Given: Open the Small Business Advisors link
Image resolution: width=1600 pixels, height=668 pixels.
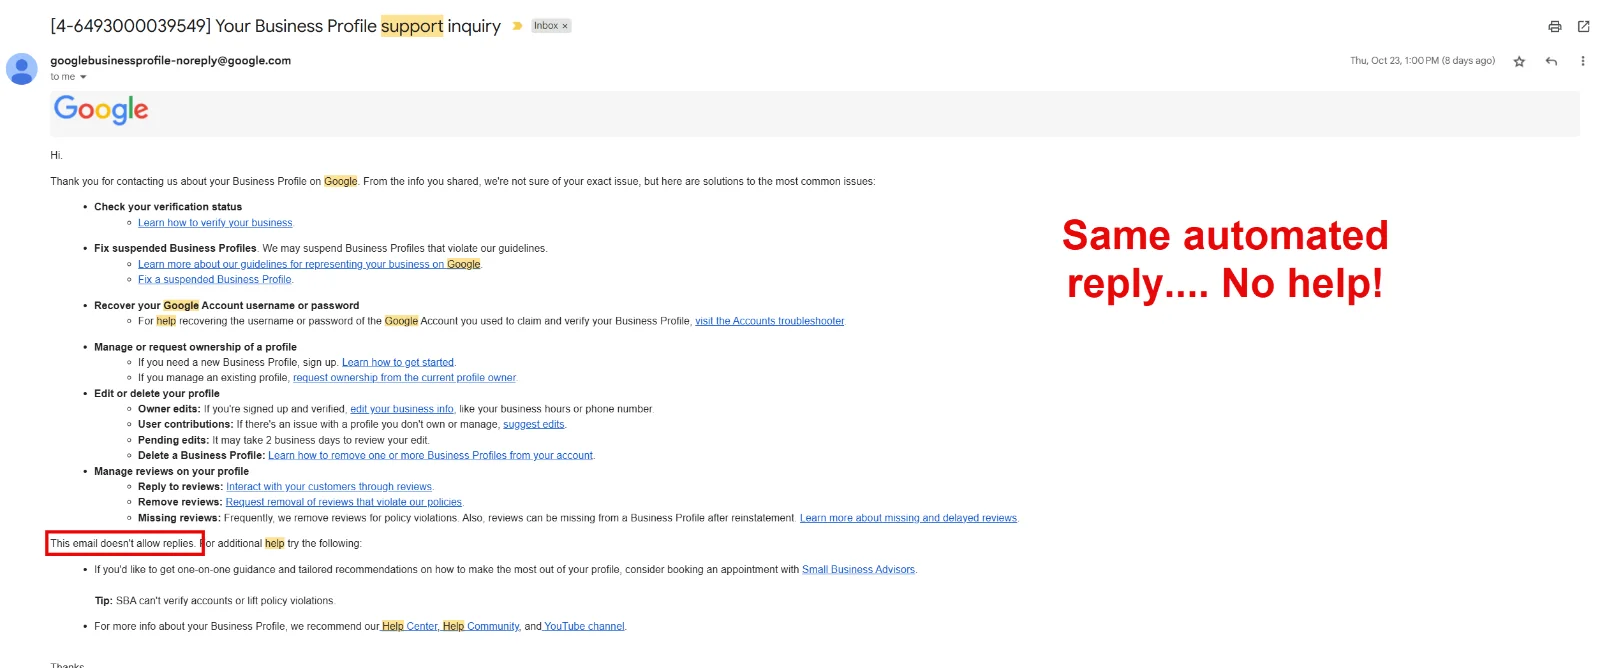Looking at the screenshot, I should click(x=858, y=570).
